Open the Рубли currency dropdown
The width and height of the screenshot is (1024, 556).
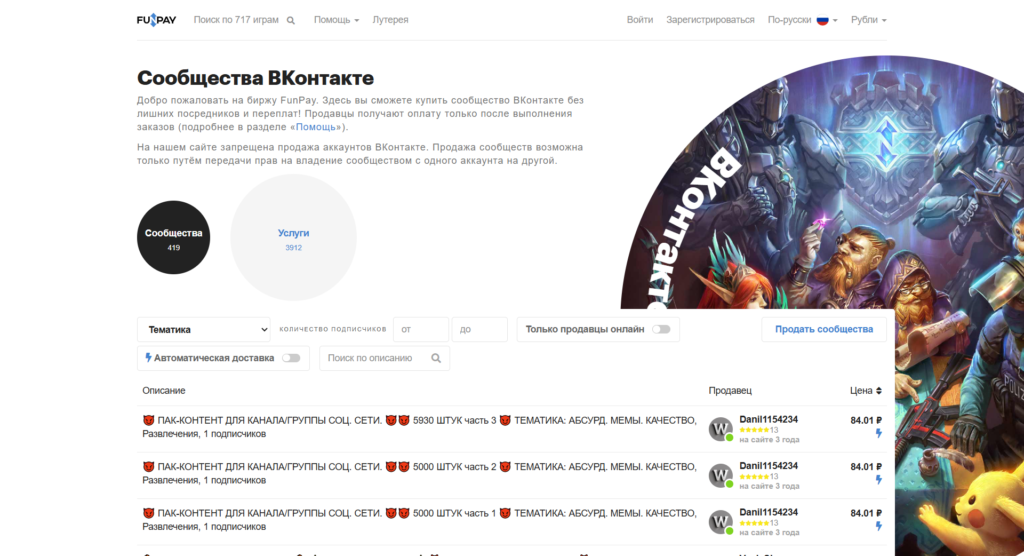868,20
